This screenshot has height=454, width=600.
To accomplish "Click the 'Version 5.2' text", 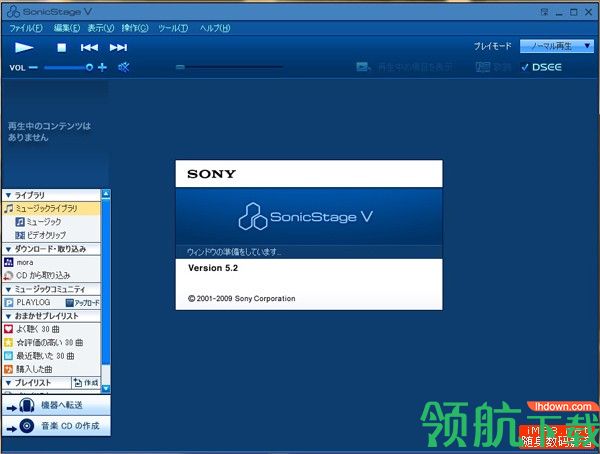I will click(213, 268).
